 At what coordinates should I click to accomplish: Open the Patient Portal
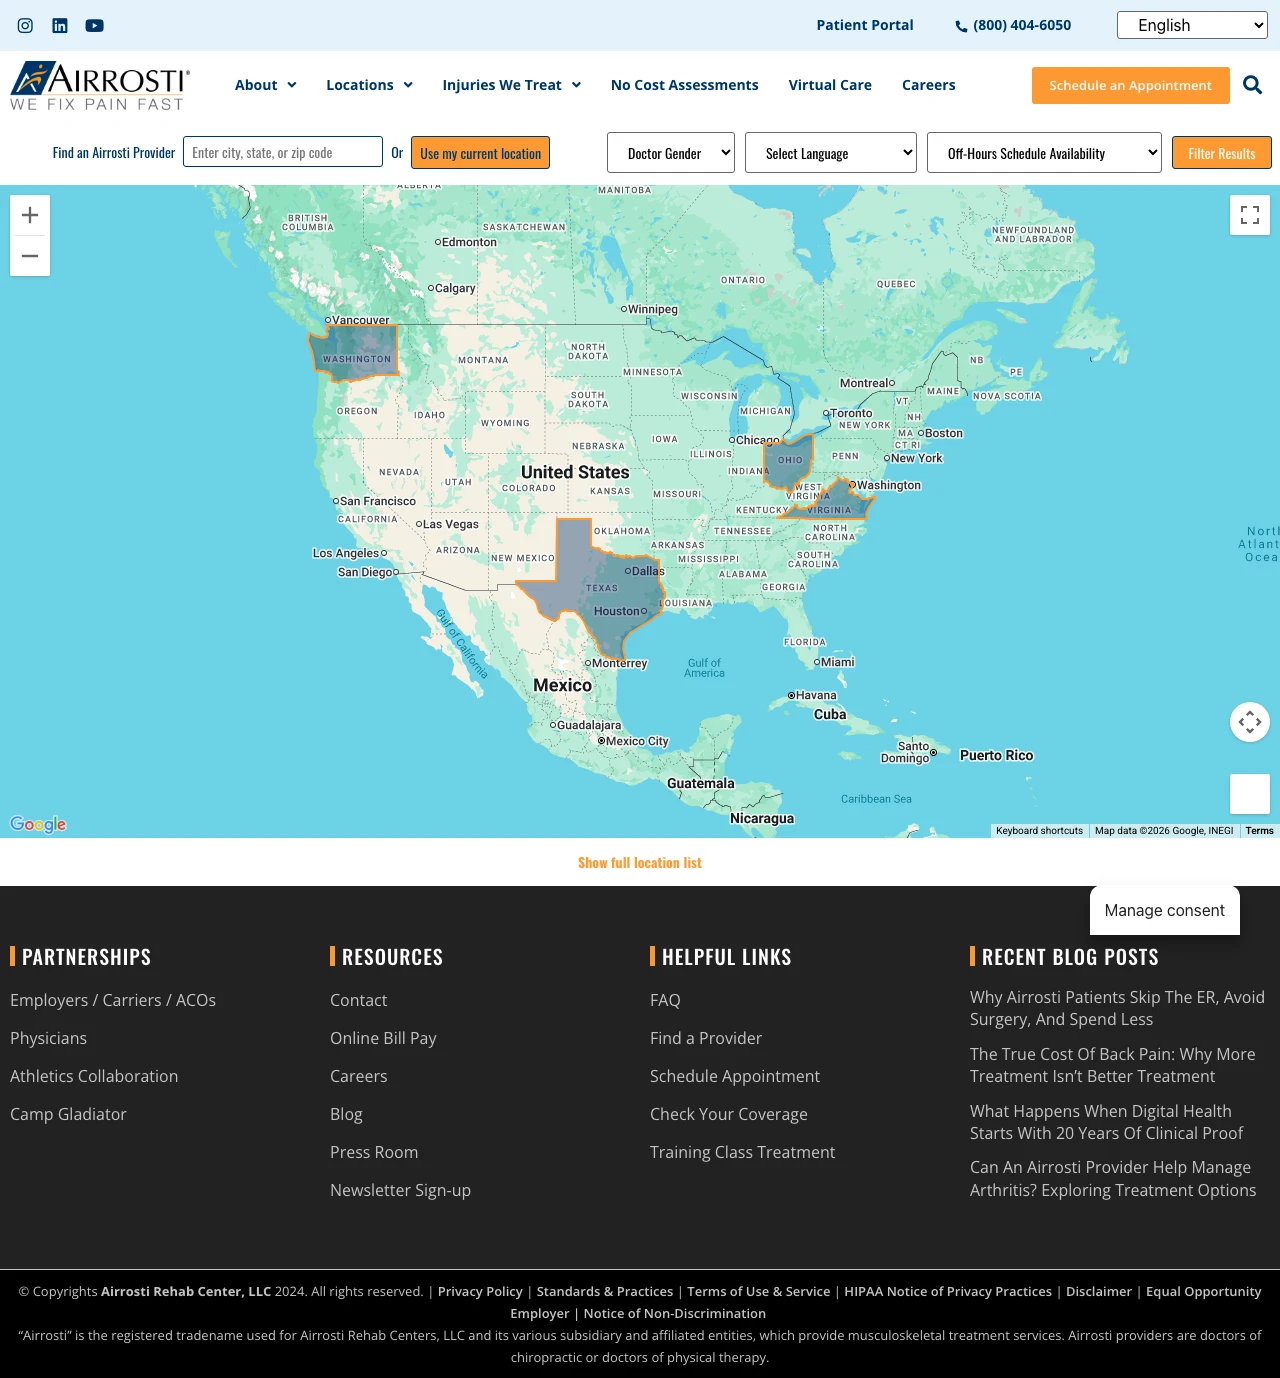865,25
